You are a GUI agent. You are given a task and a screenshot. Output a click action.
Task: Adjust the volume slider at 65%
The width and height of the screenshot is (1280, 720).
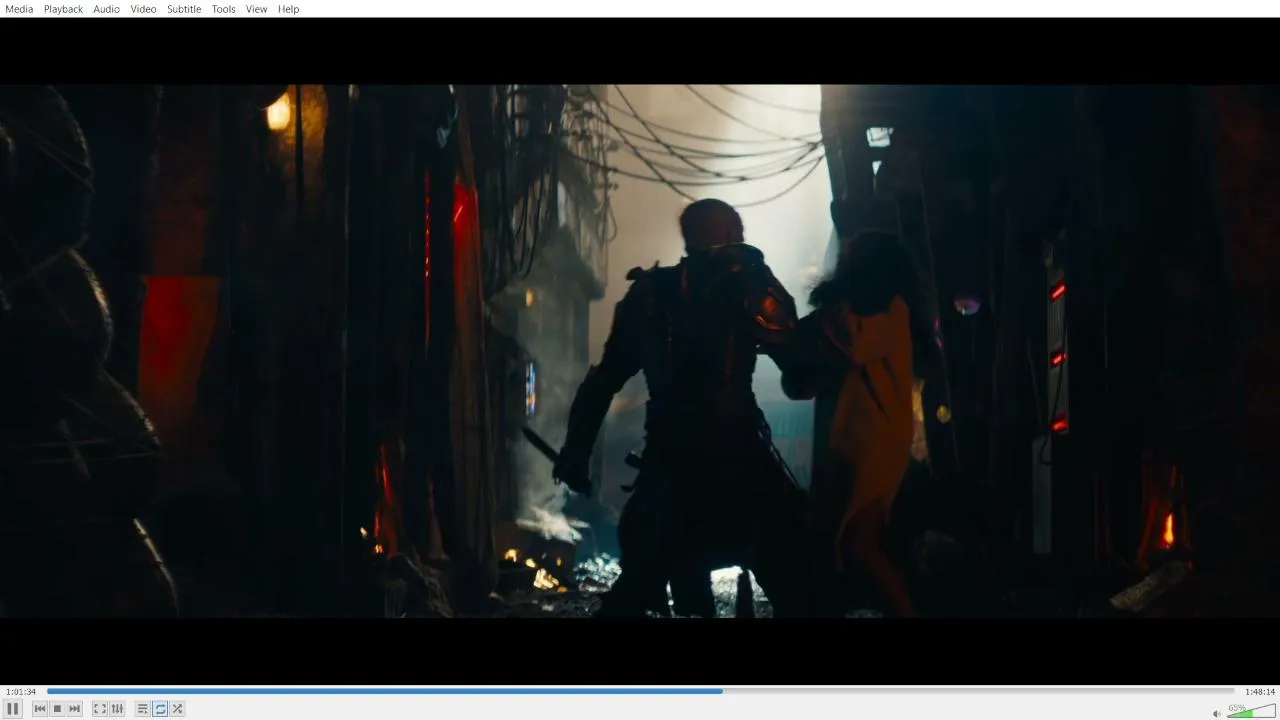pyautogui.click(x=1251, y=711)
